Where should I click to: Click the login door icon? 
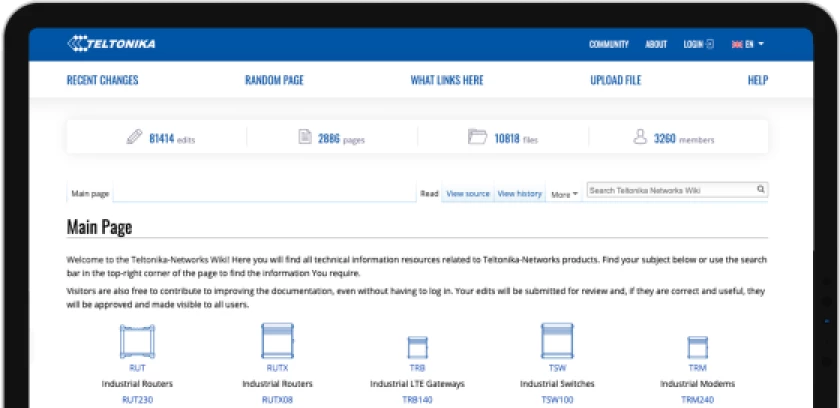(x=710, y=44)
